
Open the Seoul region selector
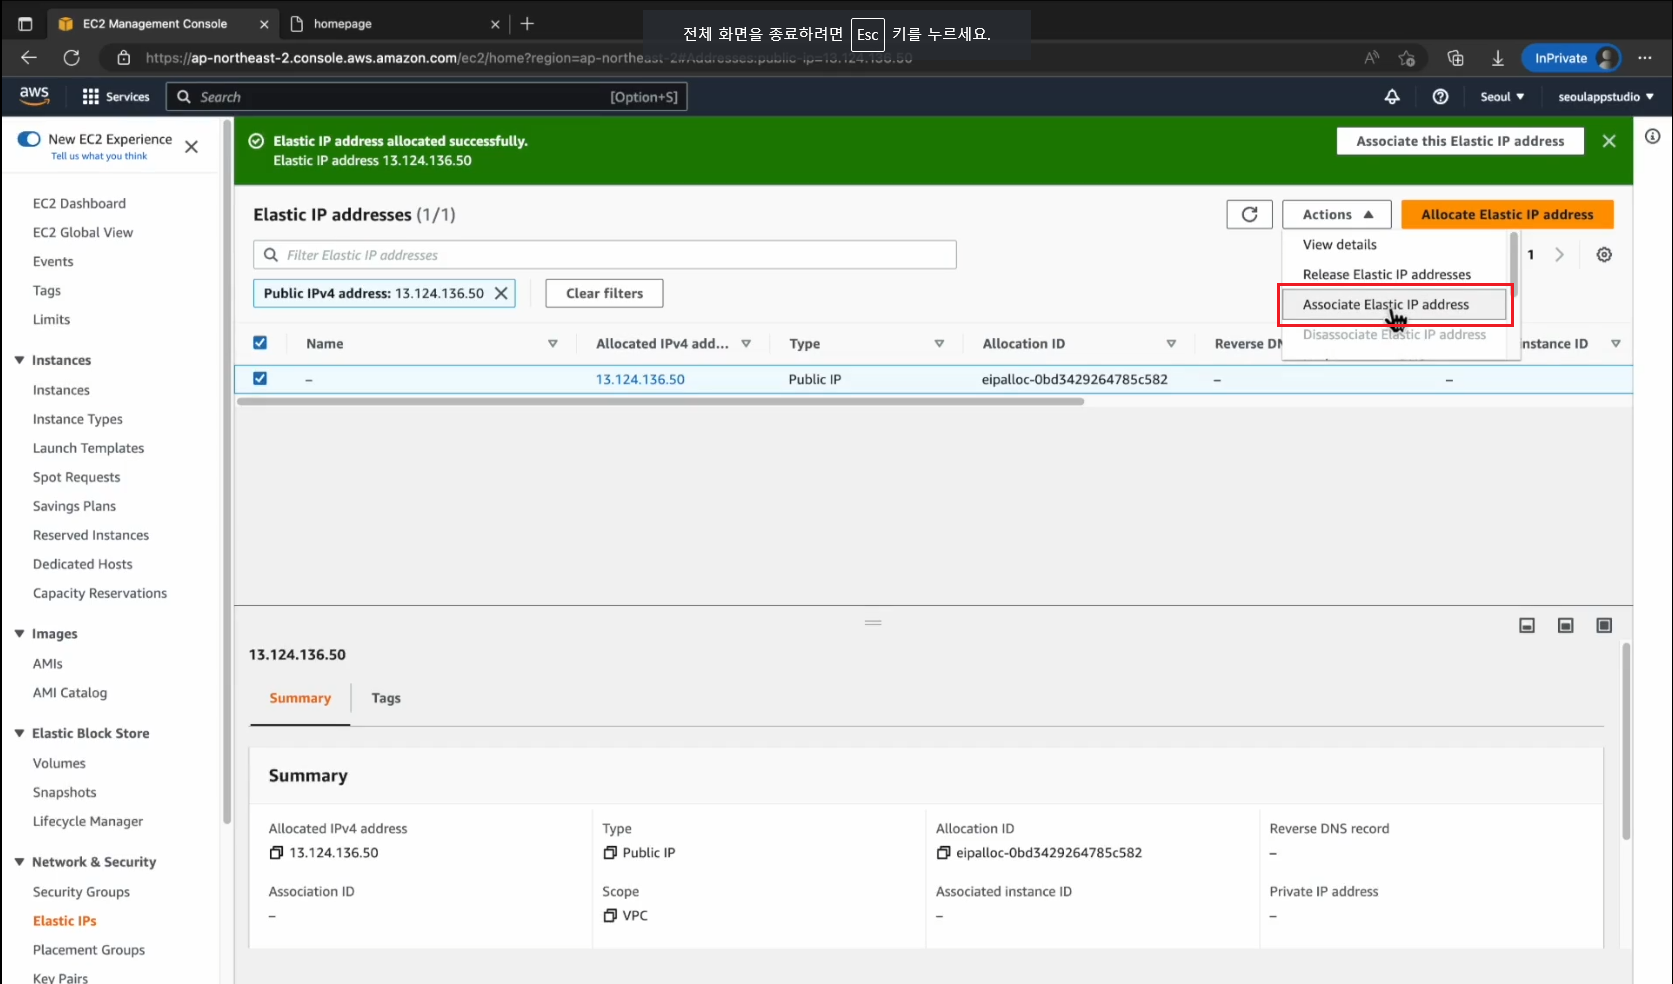tap(1502, 97)
